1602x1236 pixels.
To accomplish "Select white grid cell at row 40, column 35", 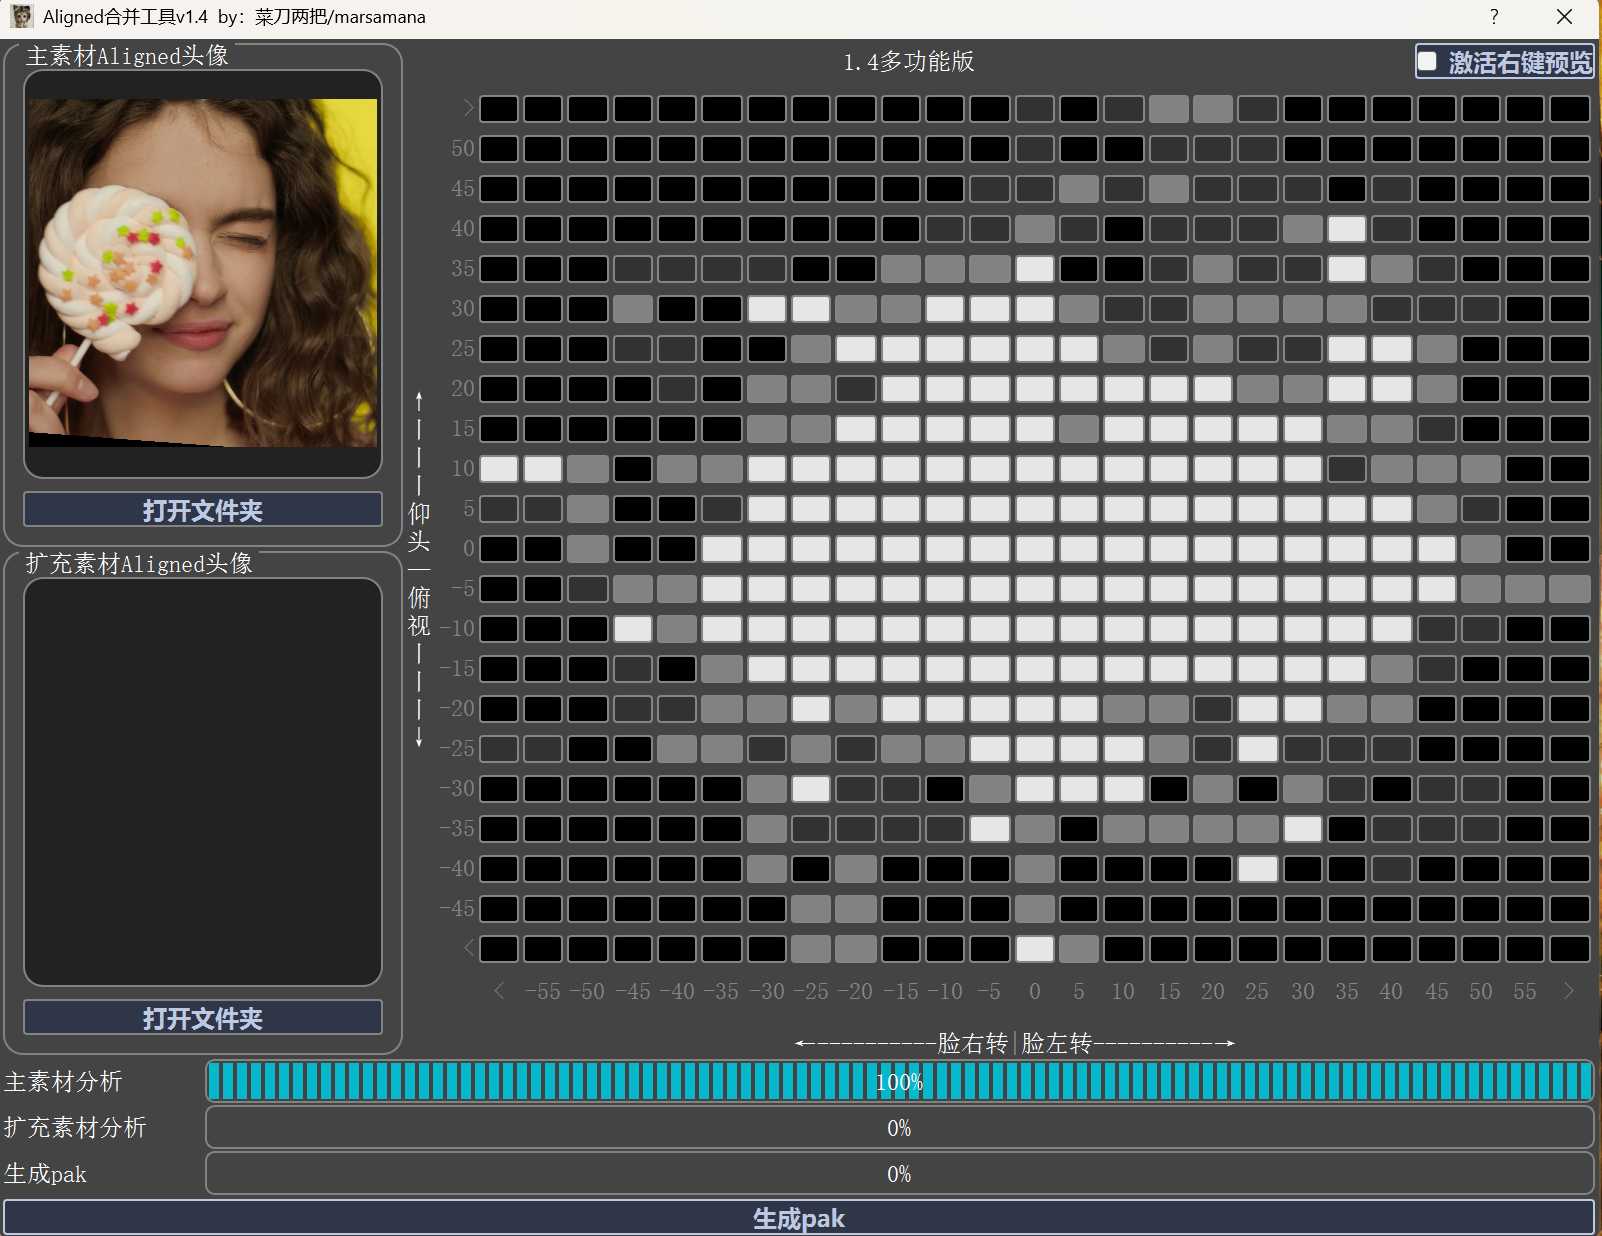I will 1347,229.
